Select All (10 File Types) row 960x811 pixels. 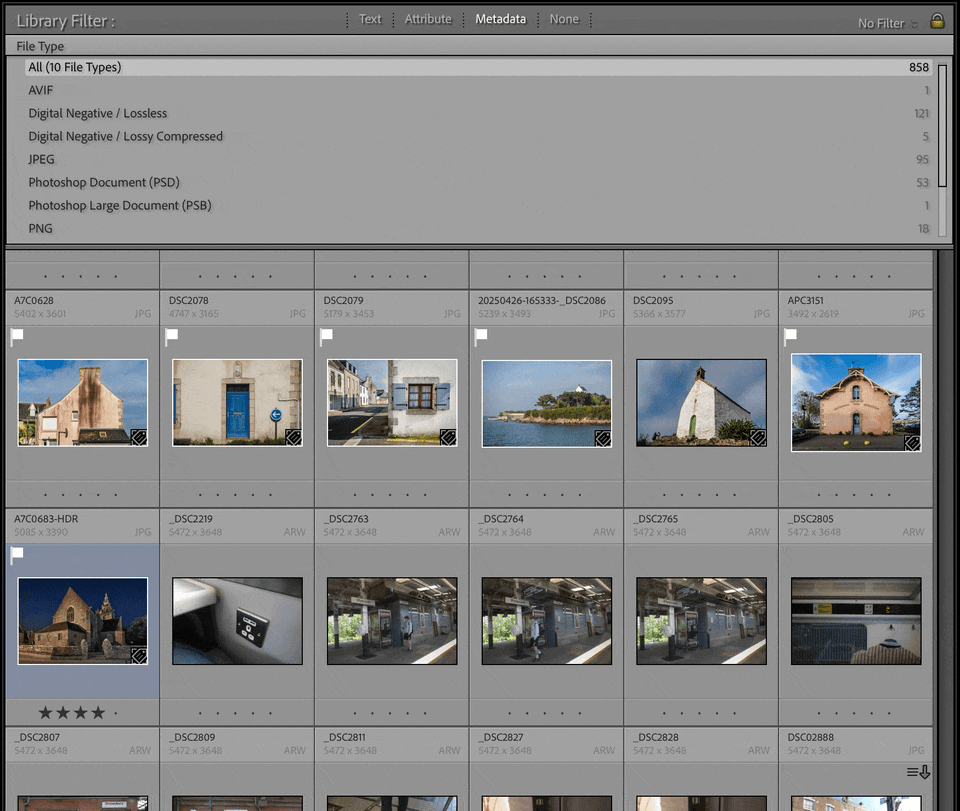tap(478, 67)
